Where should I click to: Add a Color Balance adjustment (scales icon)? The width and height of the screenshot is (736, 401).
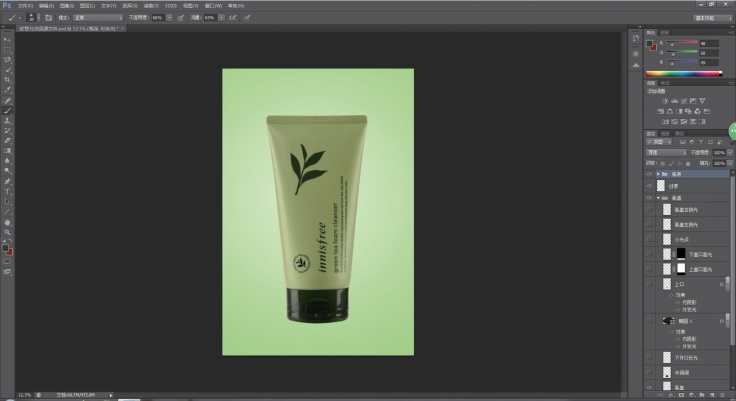click(670, 111)
